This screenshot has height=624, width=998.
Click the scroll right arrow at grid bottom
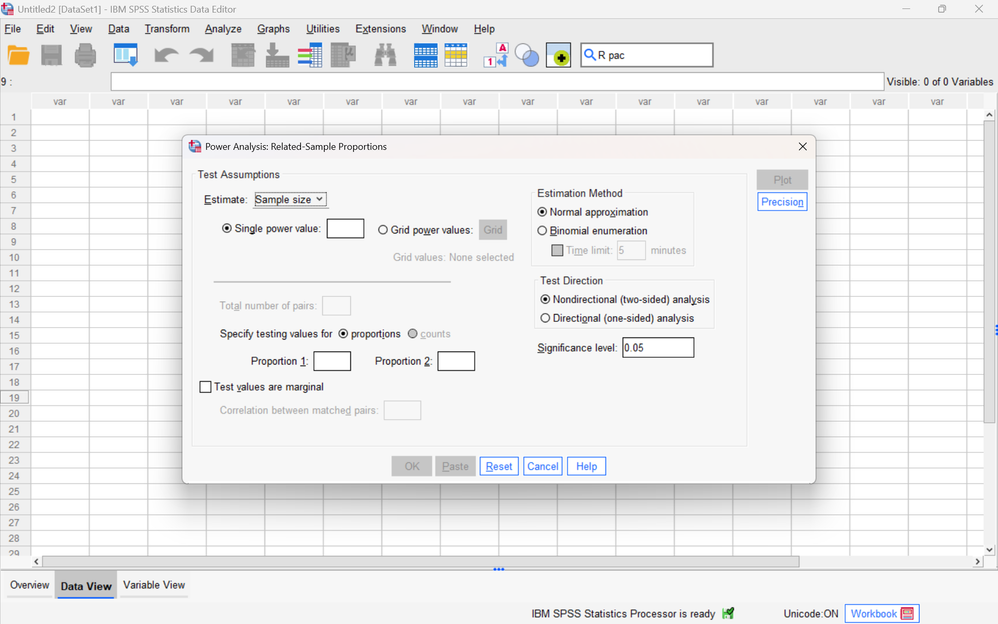(x=978, y=562)
